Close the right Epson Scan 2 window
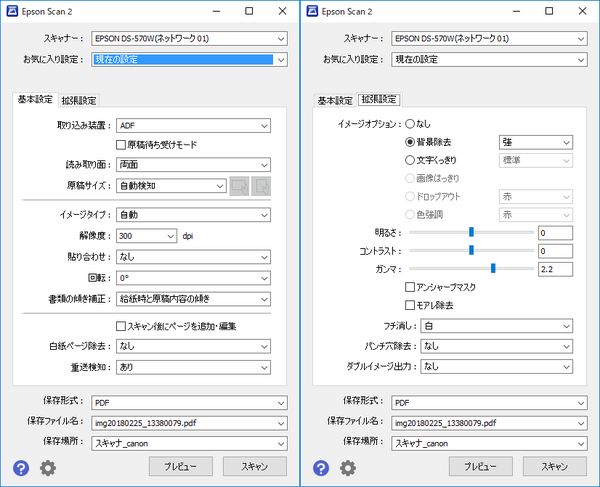Image resolution: width=600 pixels, height=487 pixels. pos(582,11)
